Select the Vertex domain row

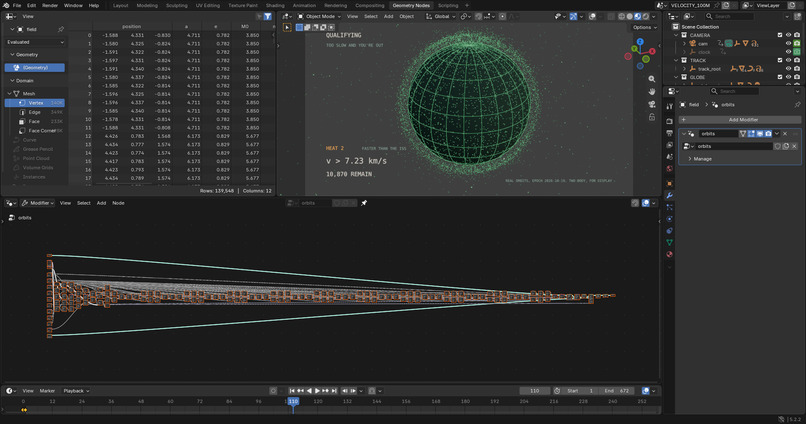point(35,103)
